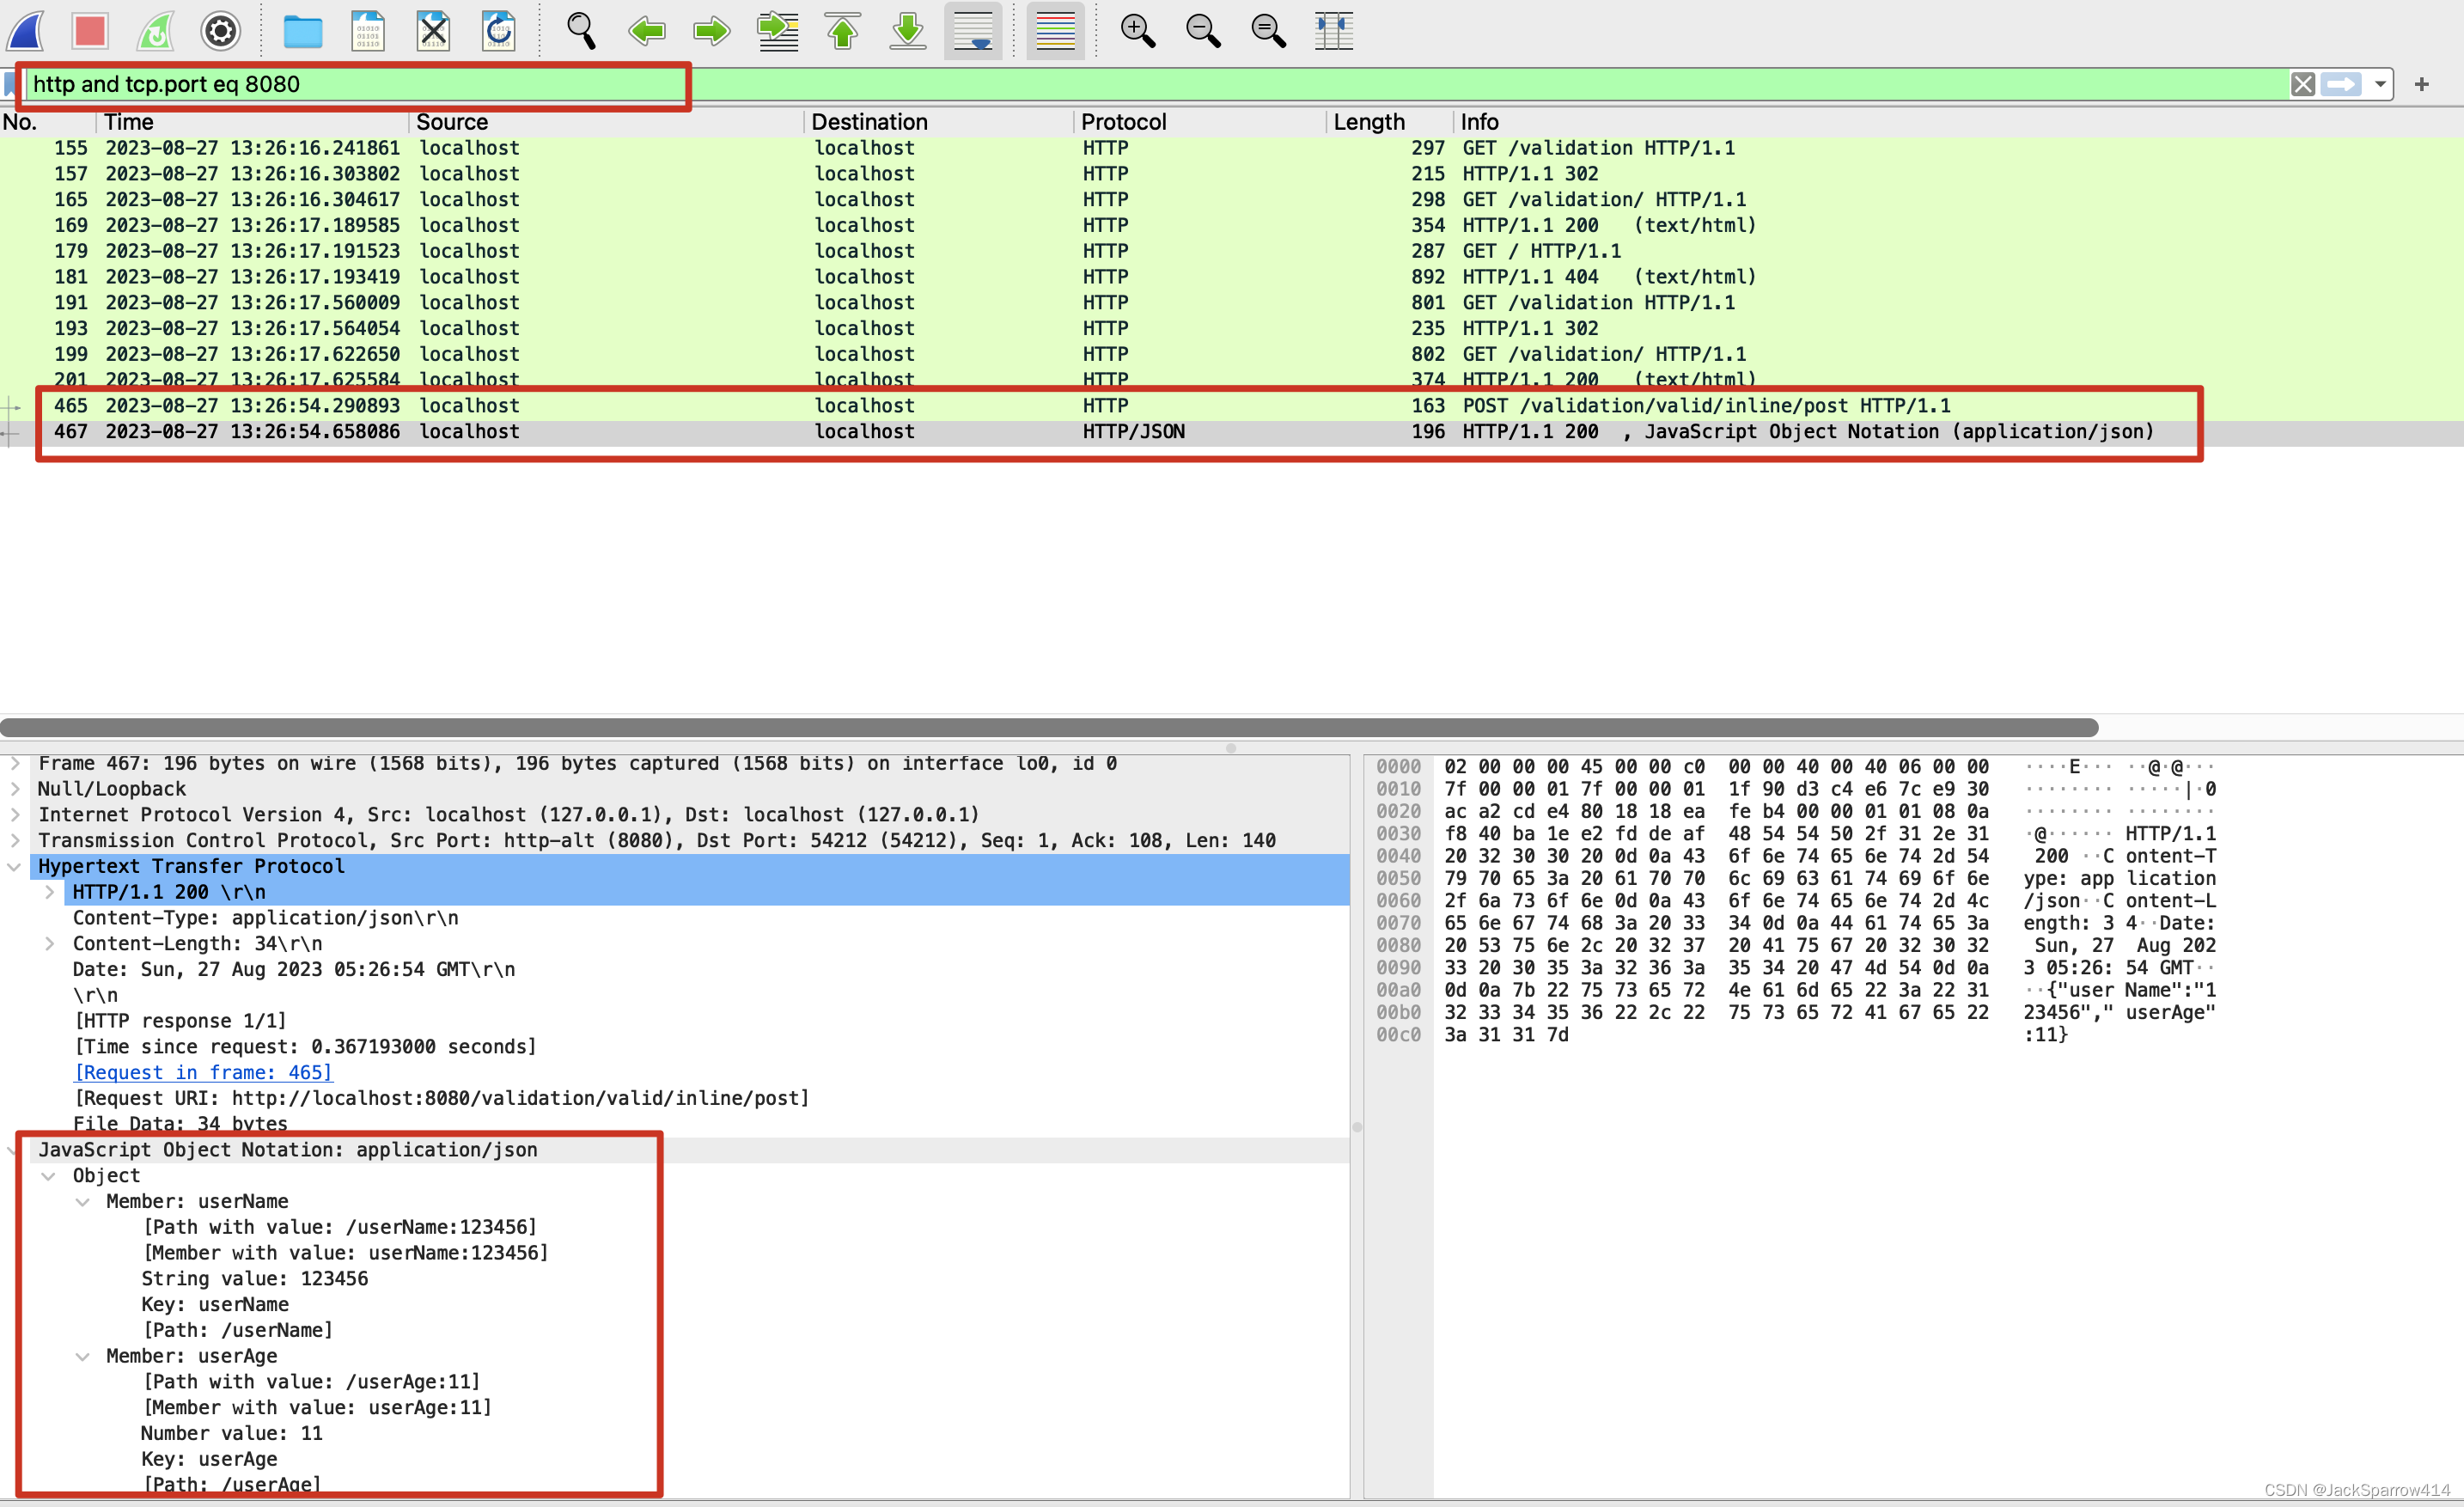Jump to the first packet
Image resolution: width=2464 pixels, height=1507 pixels.
point(843,31)
